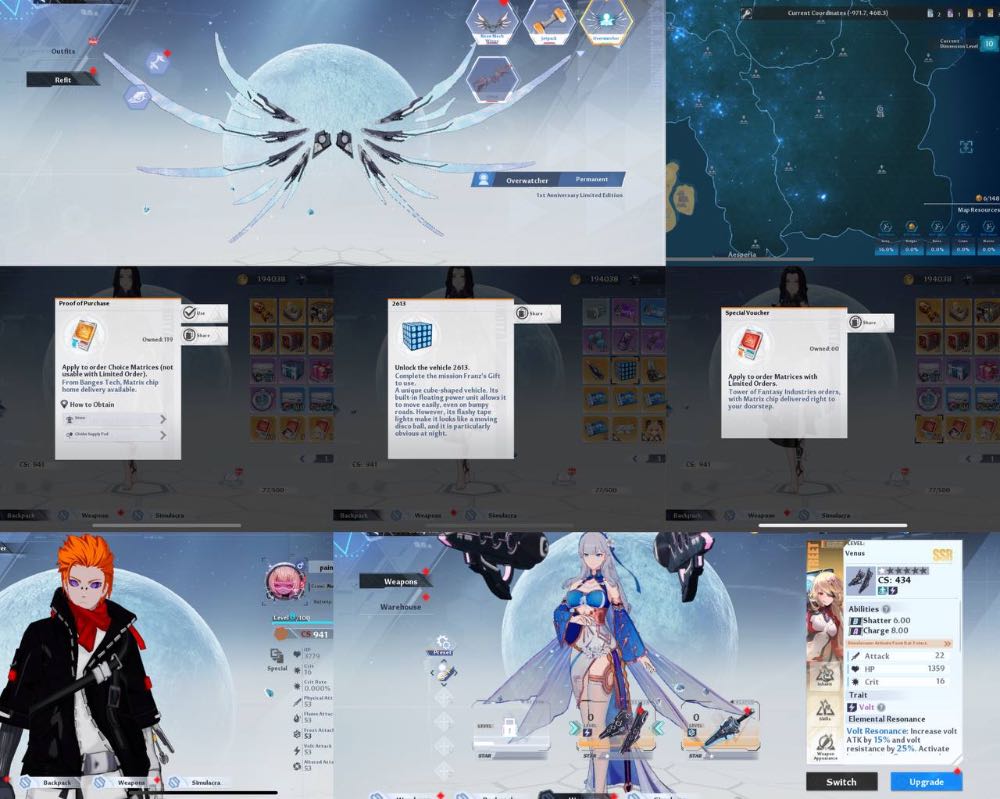Expand the Choice Supply Pod row arrow
1000x799 pixels.
163,435
